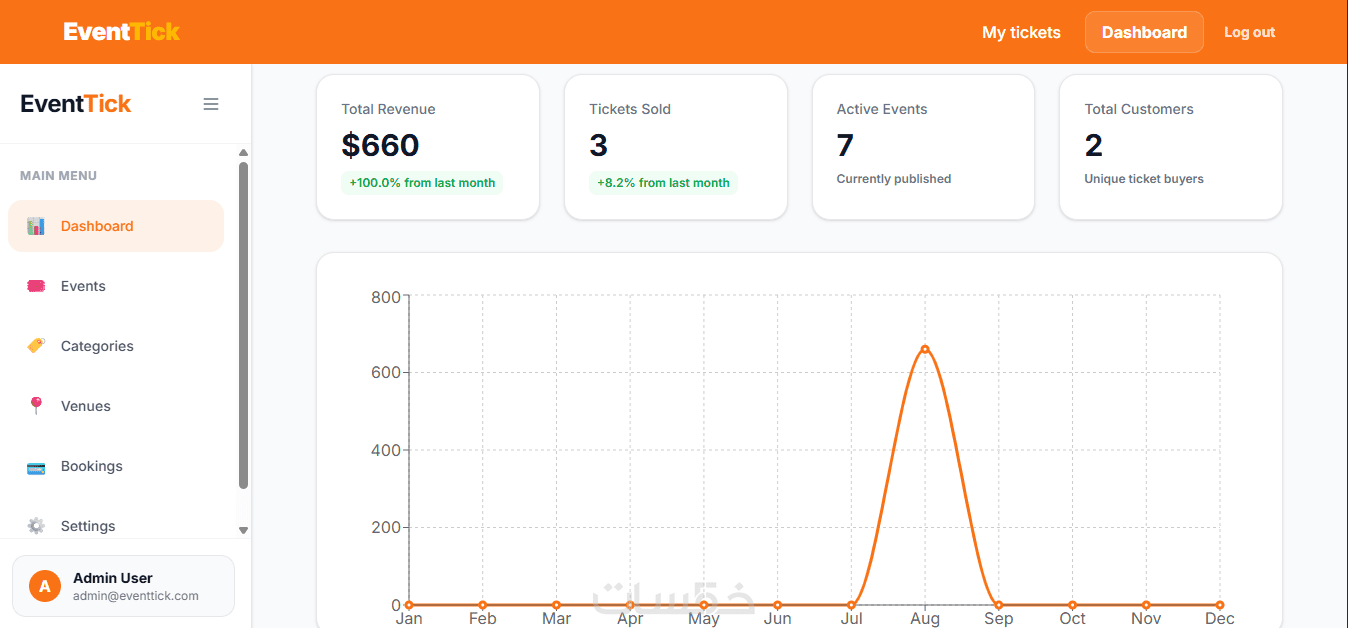
Task: Click the August data point on chart
Action: (925, 349)
